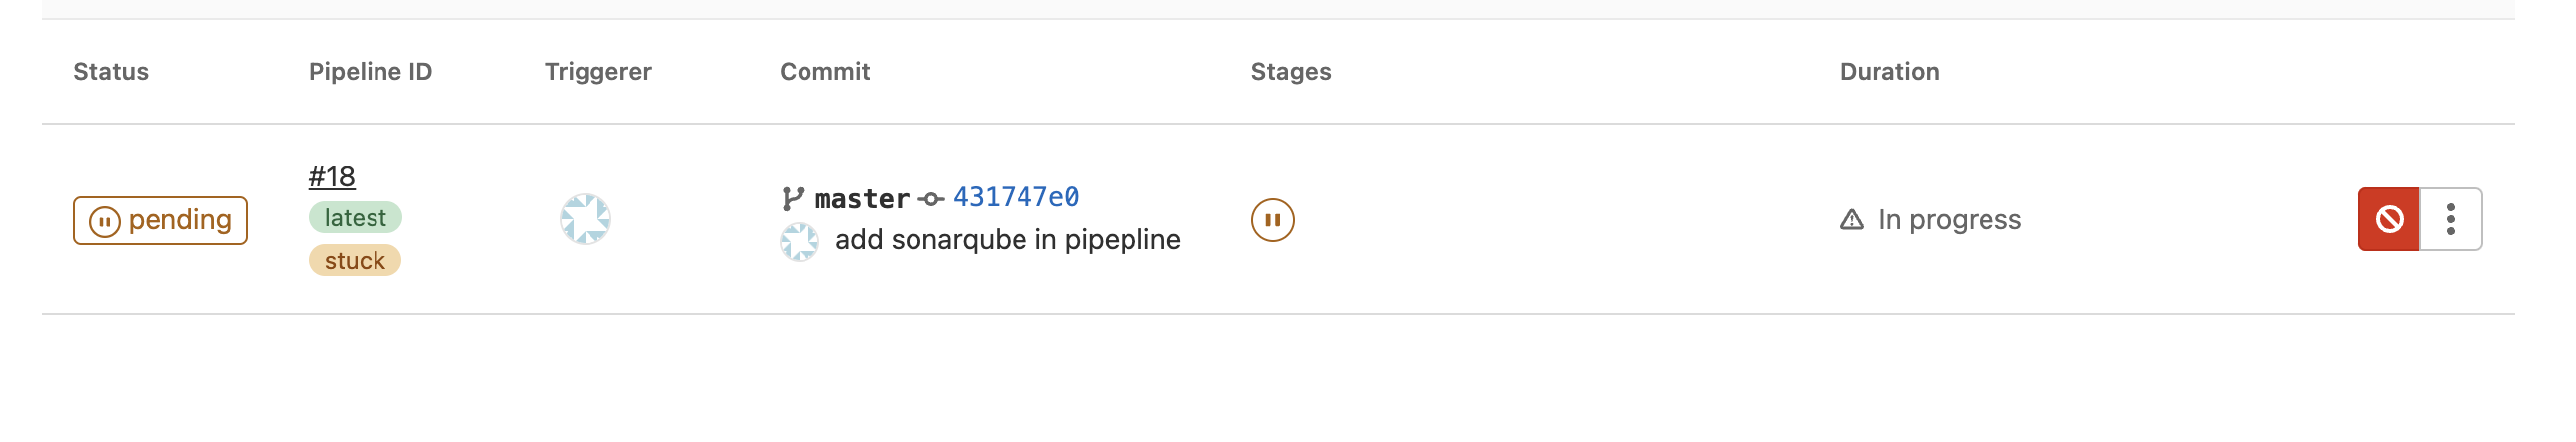Click the Stages column header
The width and height of the screenshot is (2576, 442).
point(1290,72)
